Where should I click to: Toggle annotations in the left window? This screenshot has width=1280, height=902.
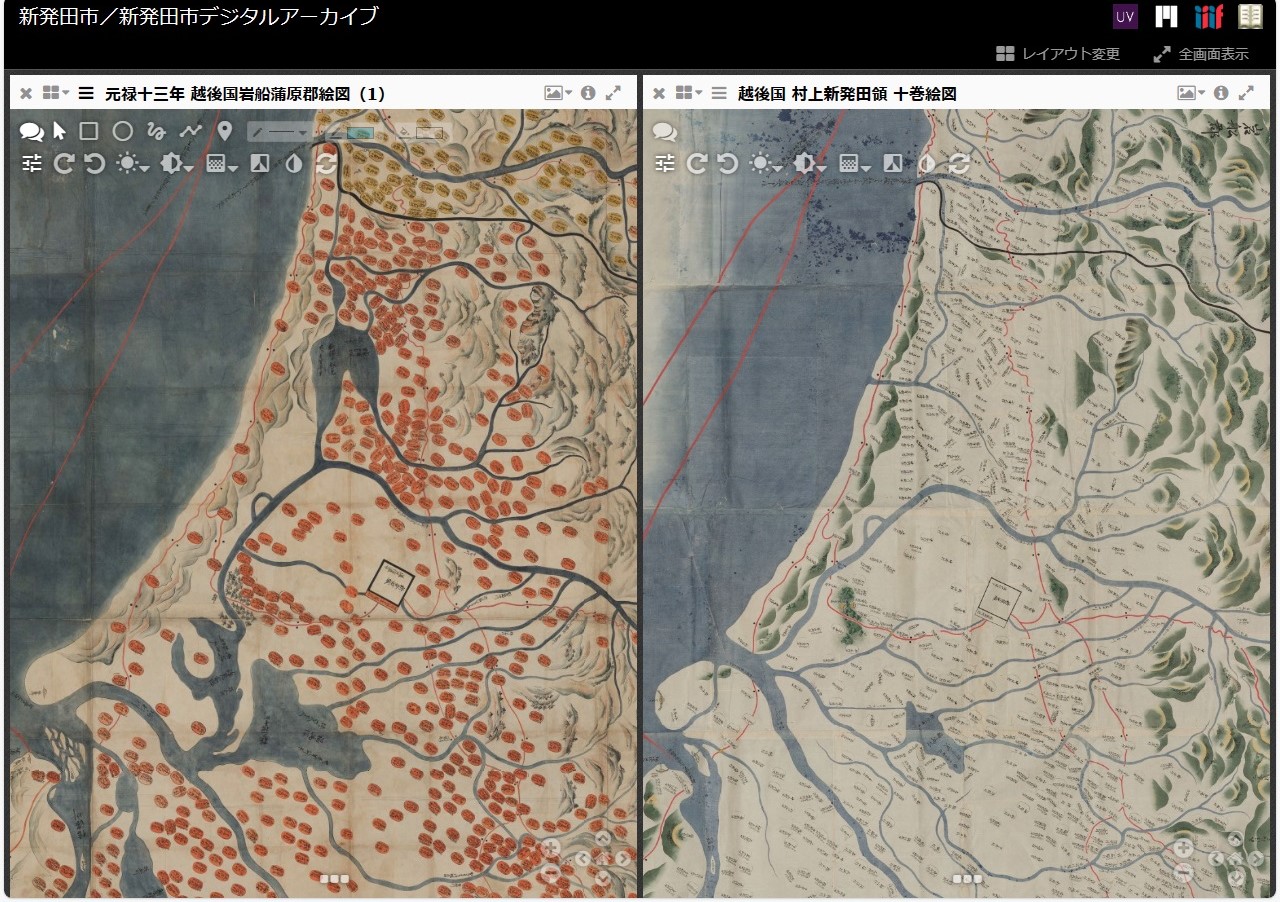point(31,131)
